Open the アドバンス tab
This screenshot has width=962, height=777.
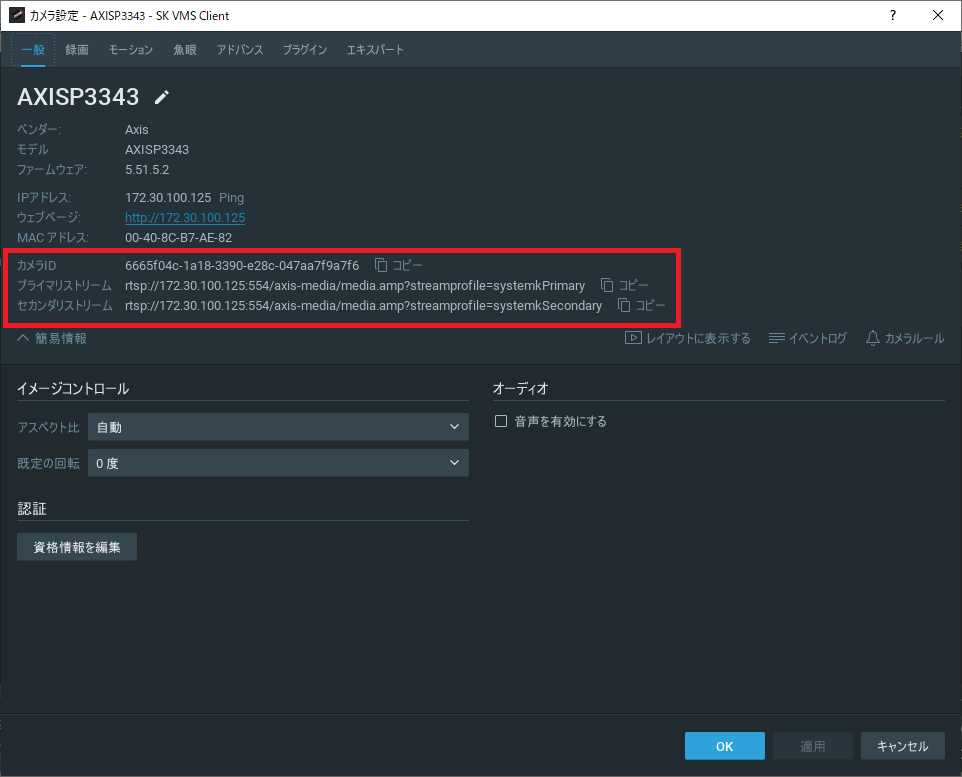click(240, 50)
